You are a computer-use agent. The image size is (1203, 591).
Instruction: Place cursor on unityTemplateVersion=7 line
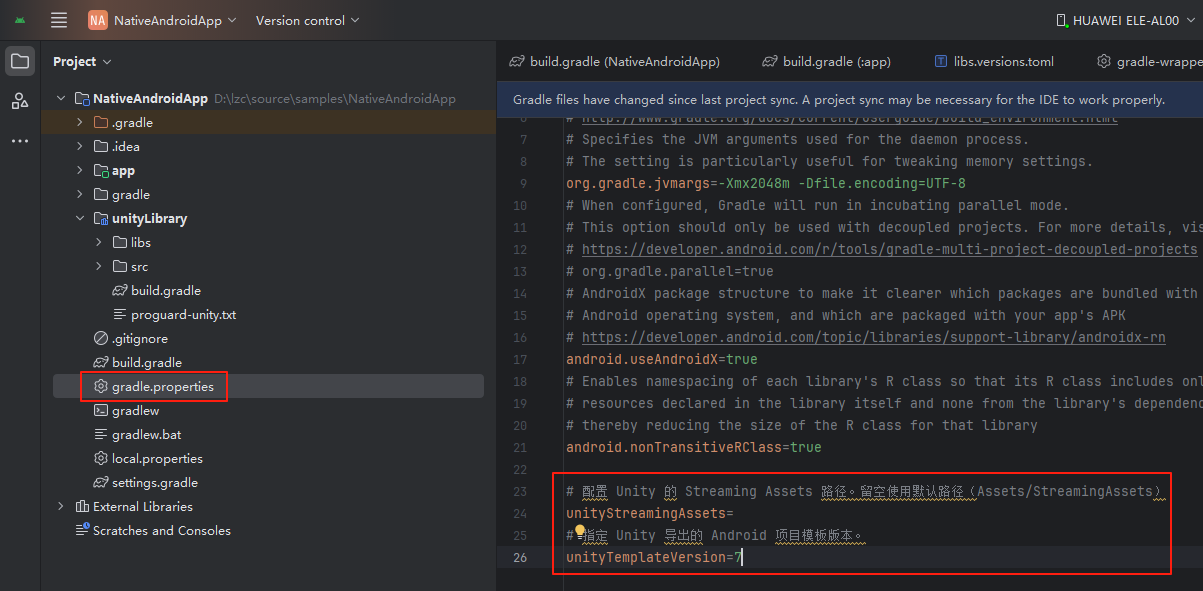[654, 557]
